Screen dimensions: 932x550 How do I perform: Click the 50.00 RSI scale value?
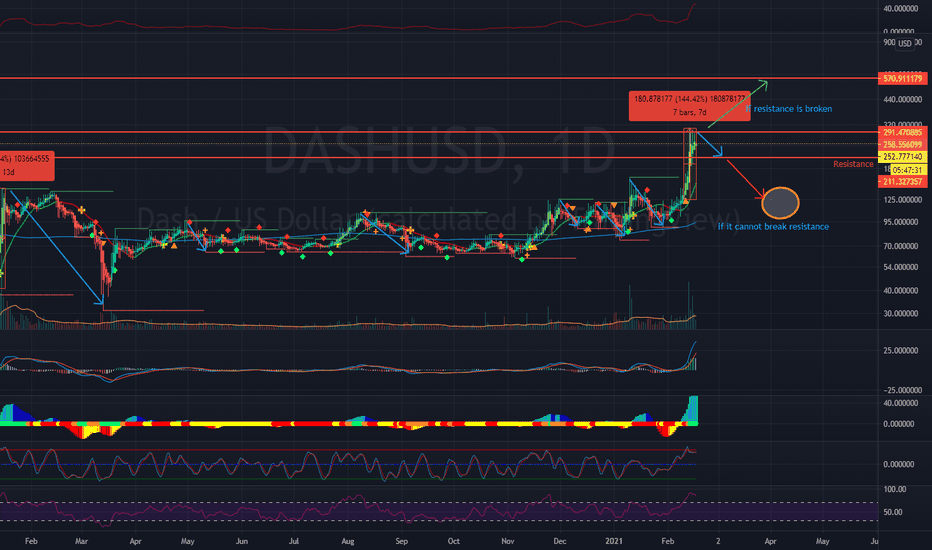tap(895, 512)
